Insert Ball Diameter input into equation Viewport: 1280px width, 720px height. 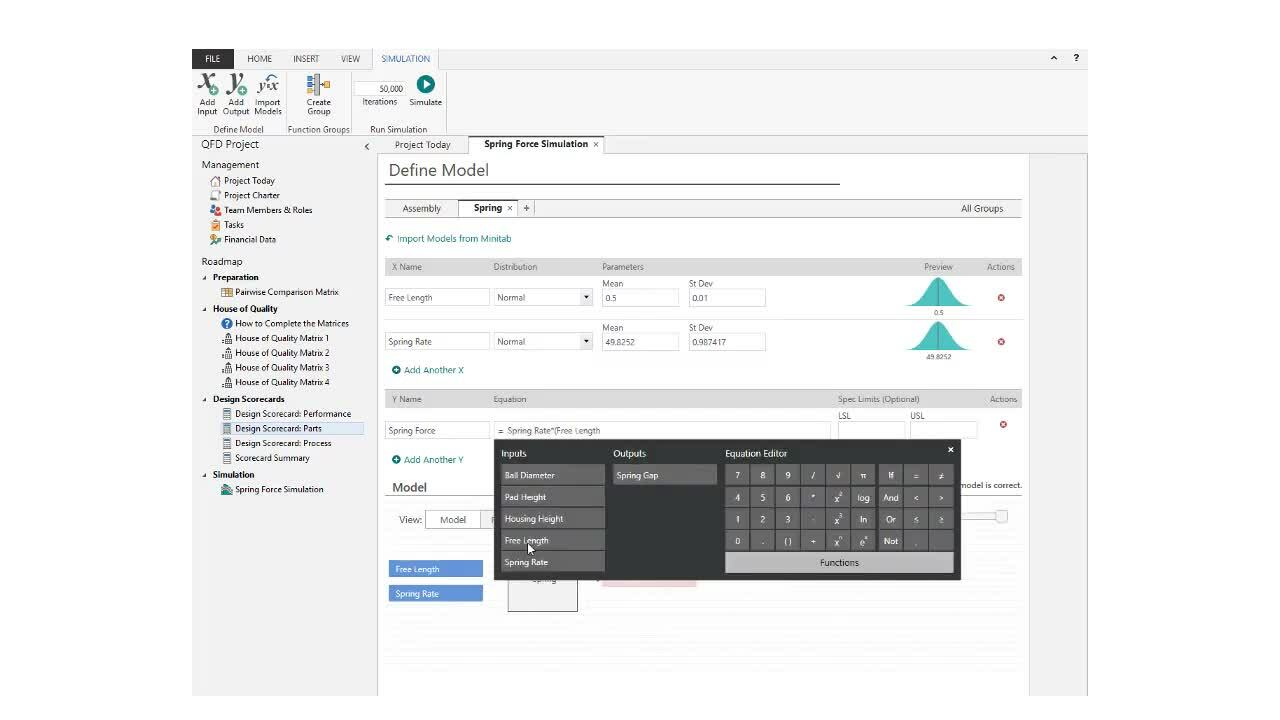pos(553,475)
